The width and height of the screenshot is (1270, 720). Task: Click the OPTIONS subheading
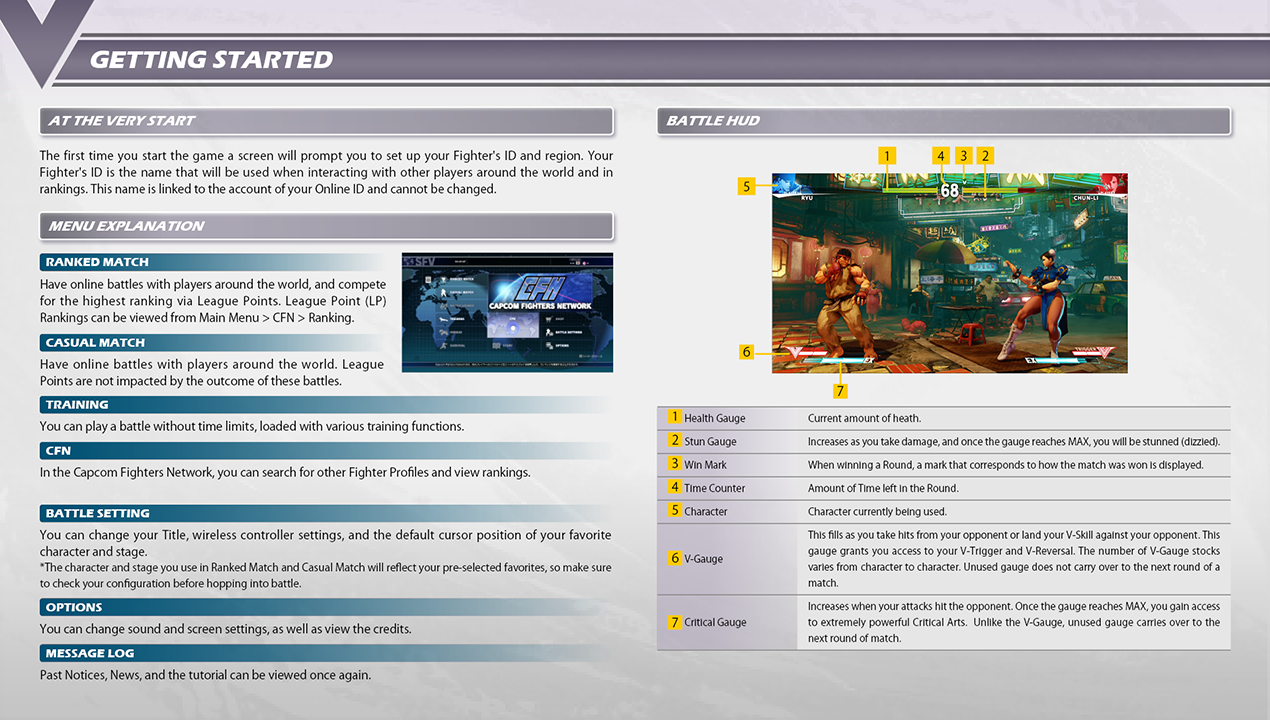[x=74, y=607]
